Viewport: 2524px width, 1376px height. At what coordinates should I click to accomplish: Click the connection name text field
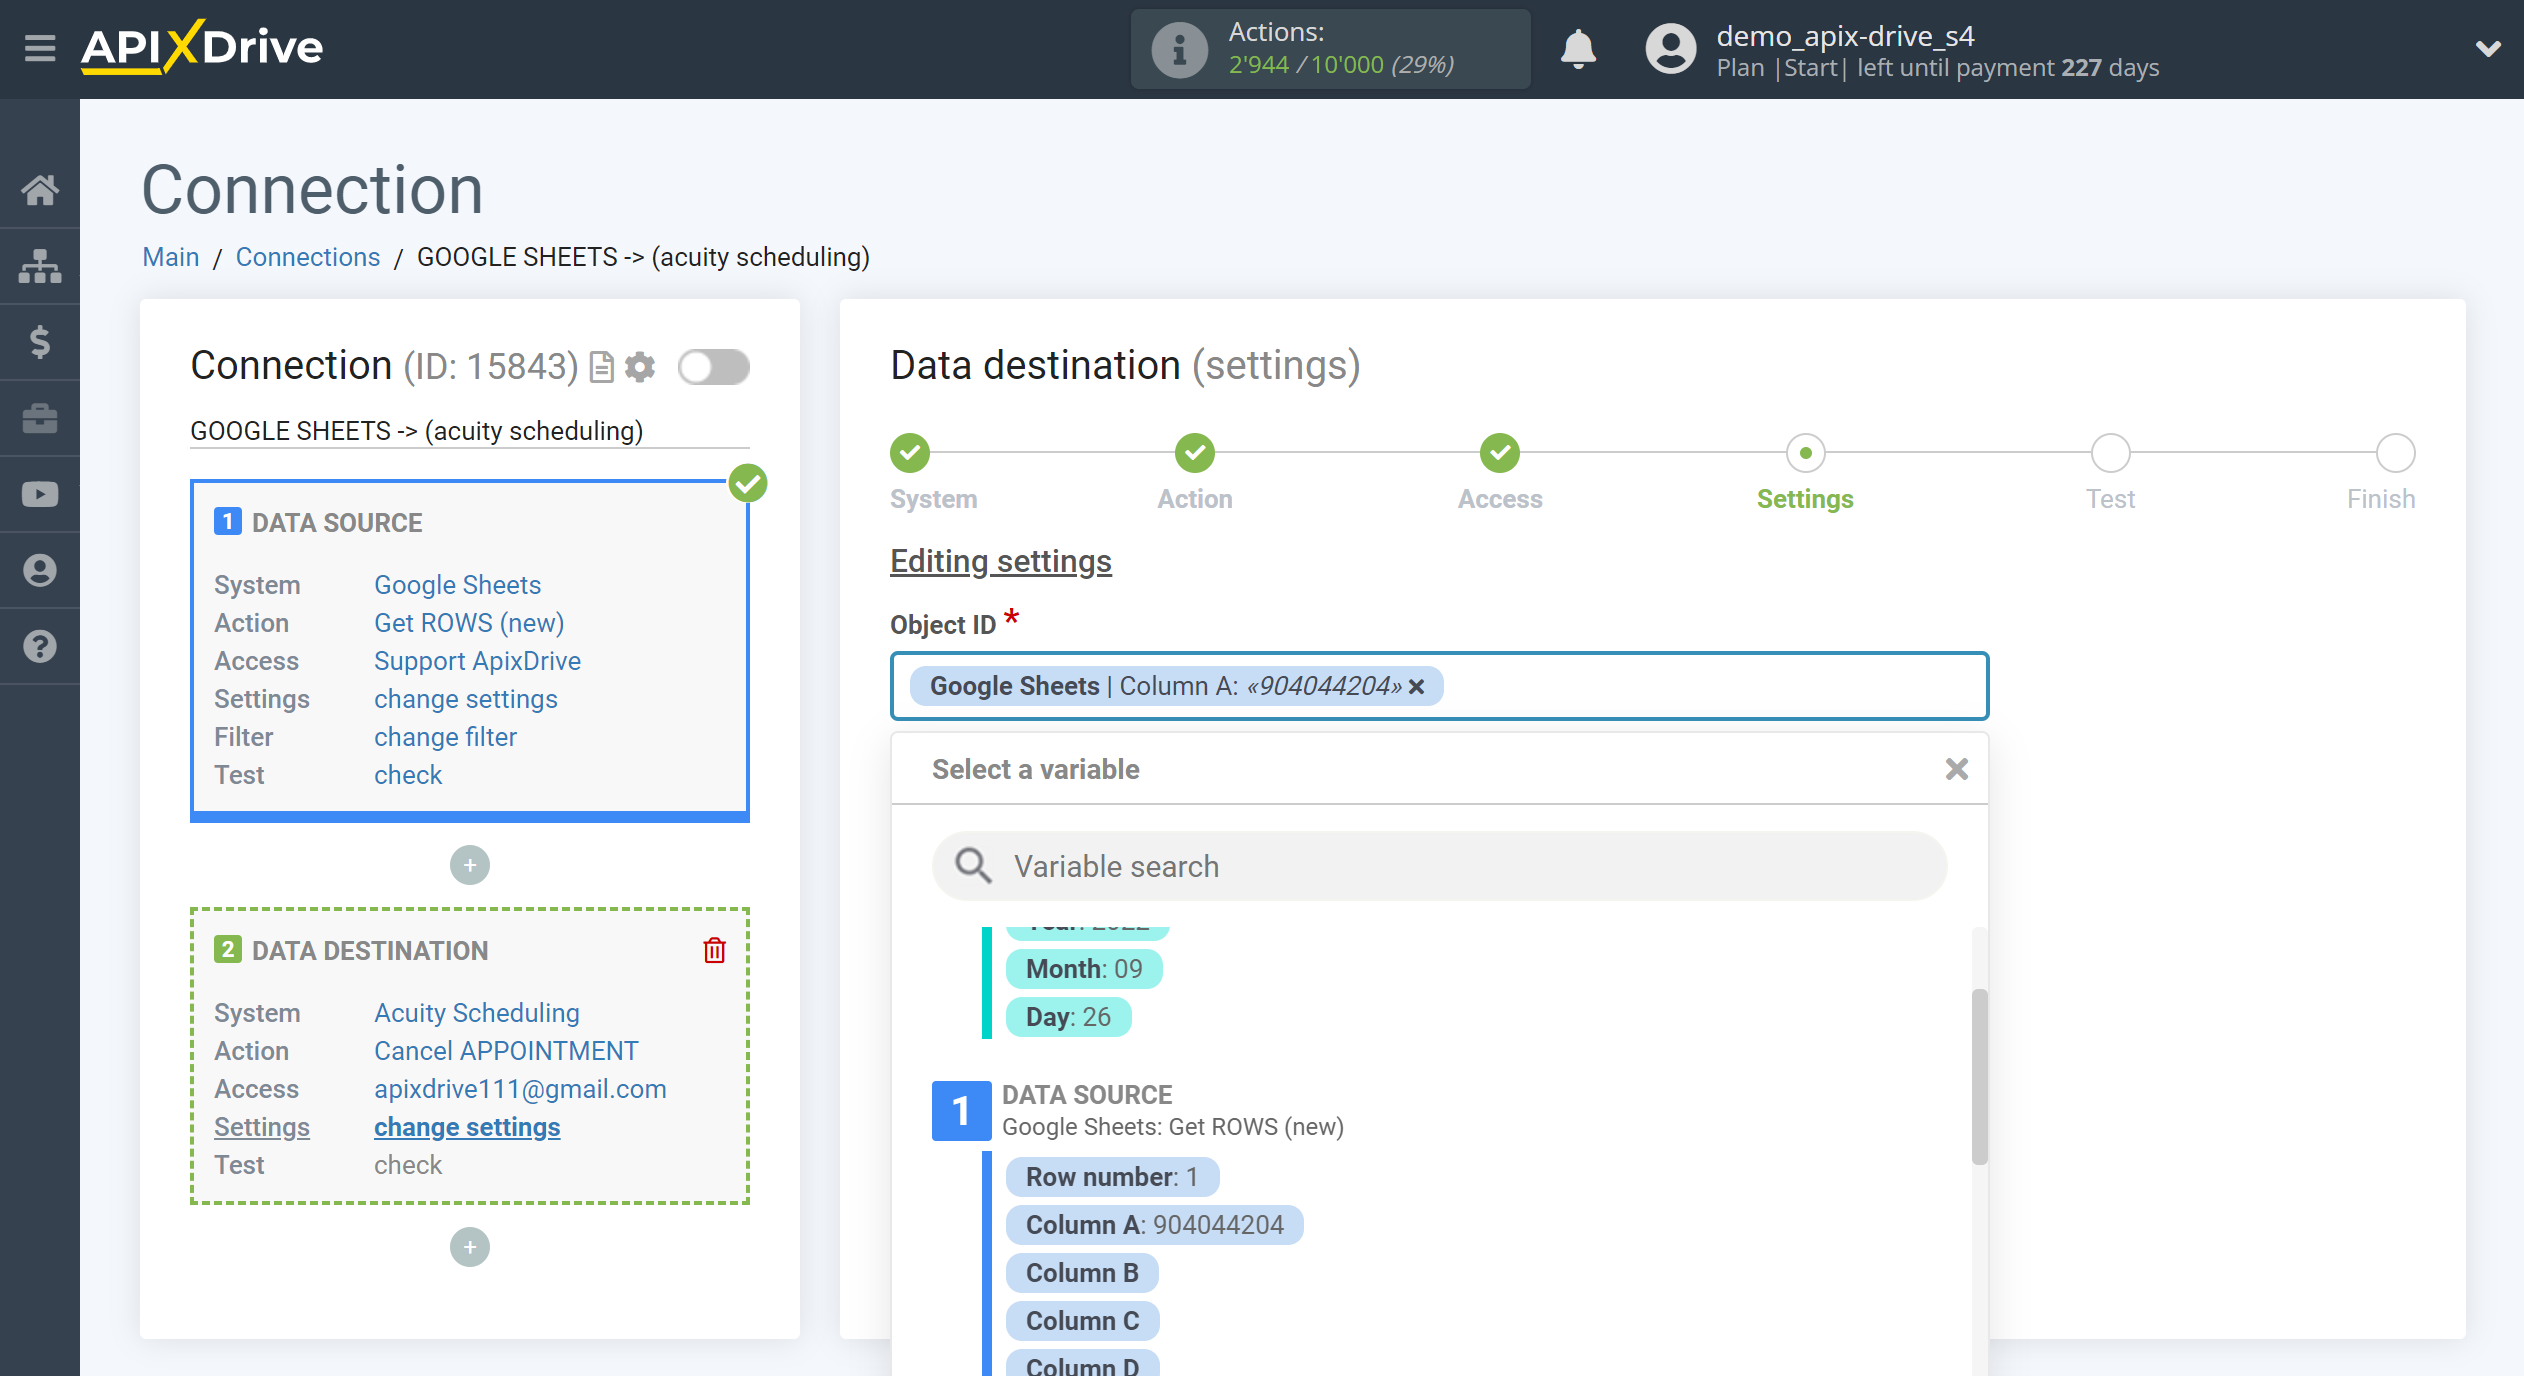pyautogui.click(x=469, y=431)
